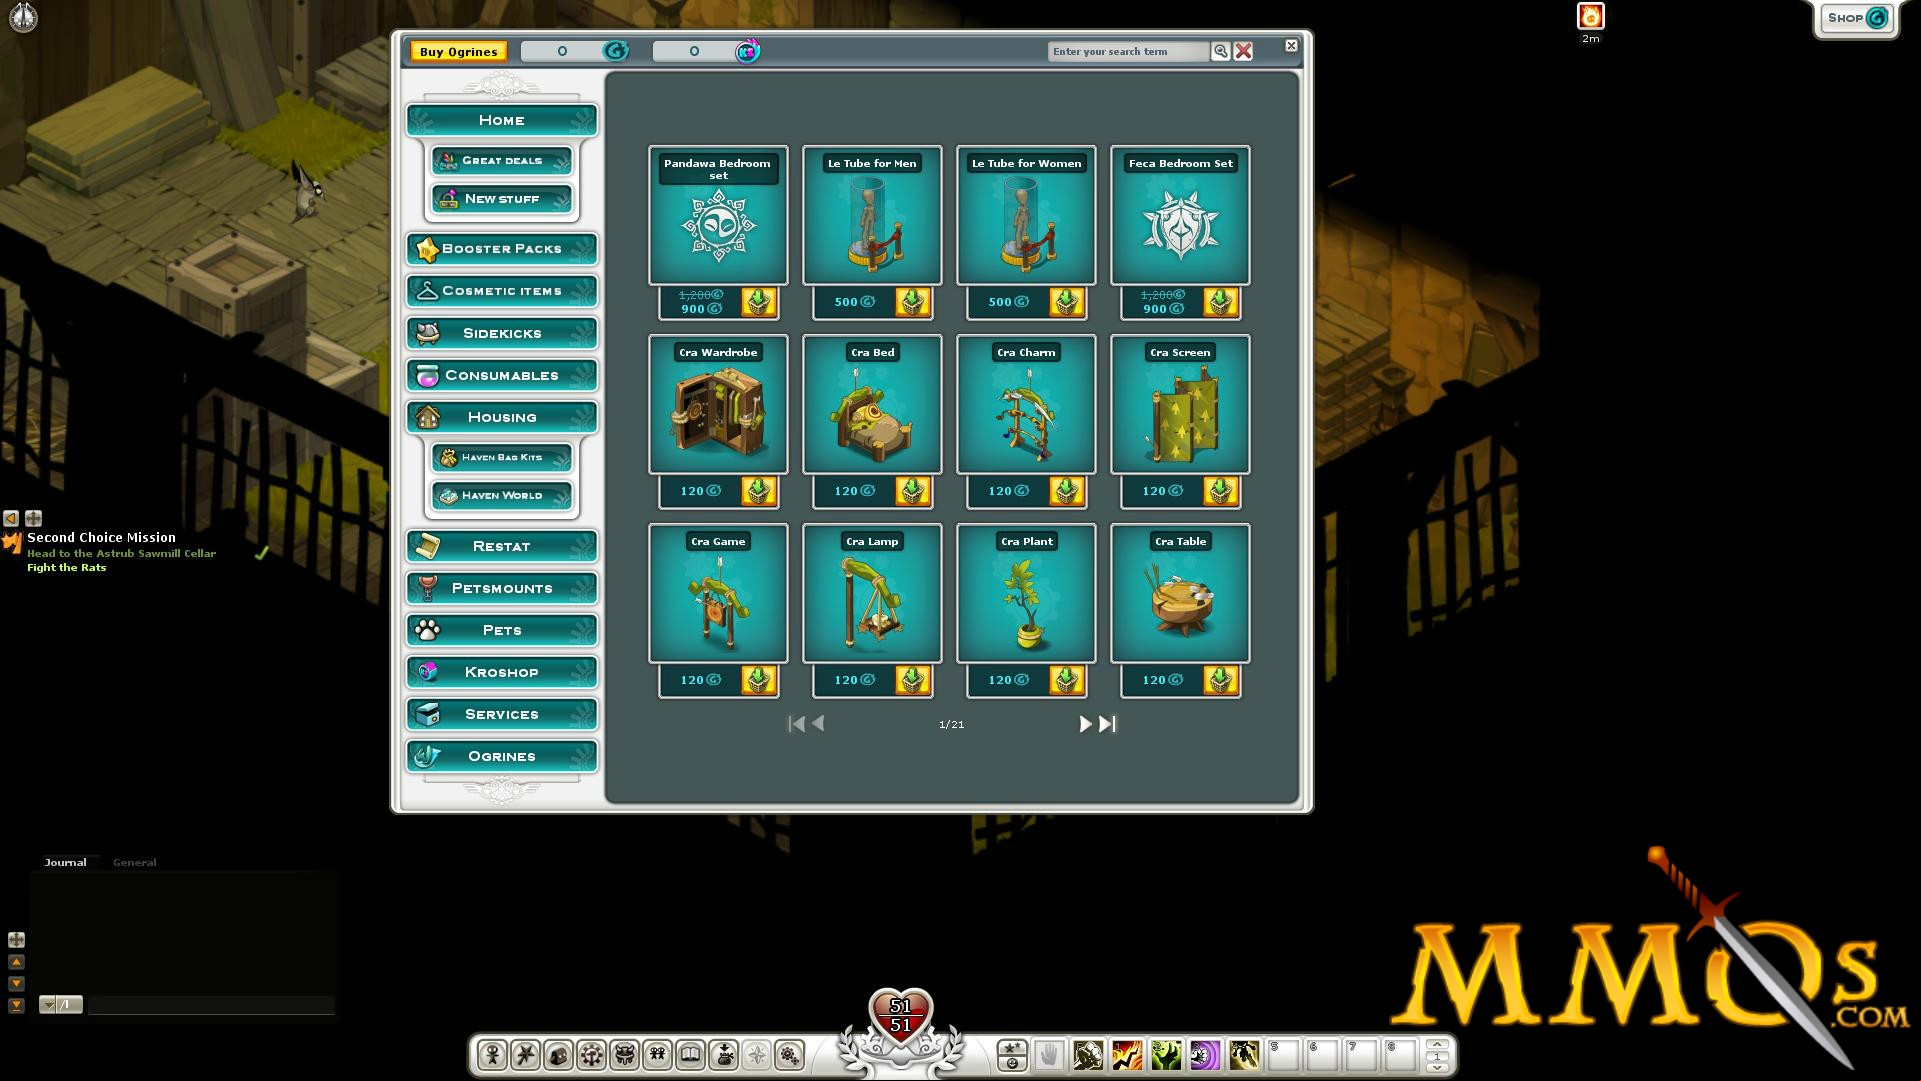Open the haven bag icon in bottom bar
This screenshot has height=1081, width=1921.
coord(724,1055)
